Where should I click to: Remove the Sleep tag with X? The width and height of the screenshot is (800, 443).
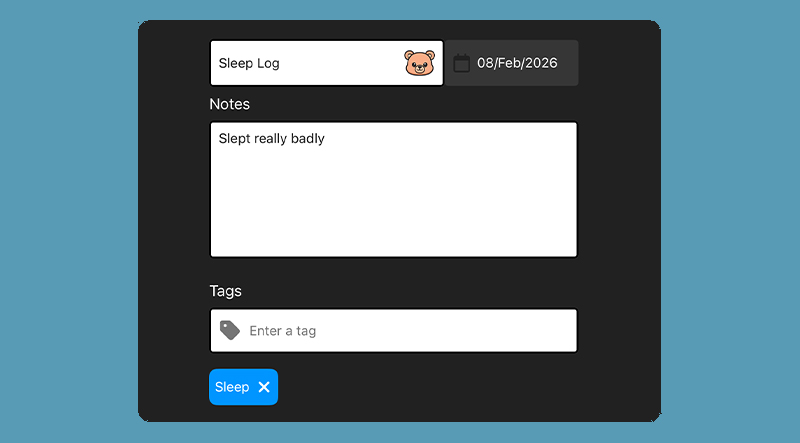tap(264, 387)
